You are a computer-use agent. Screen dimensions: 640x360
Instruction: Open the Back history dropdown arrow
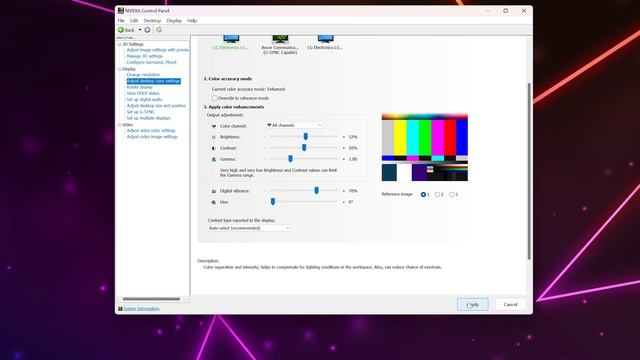pyautogui.click(x=140, y=30)
